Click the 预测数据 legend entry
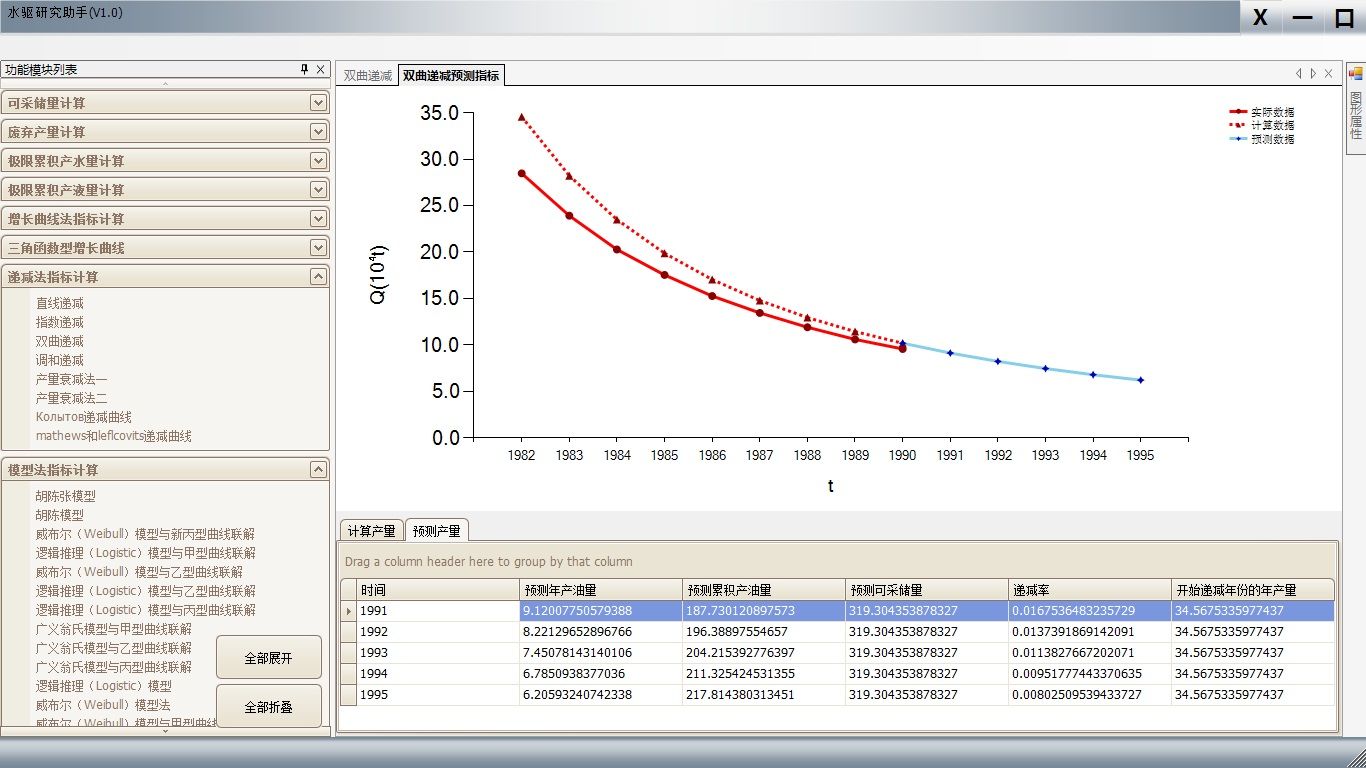The image size is (1366, 768). pyautogui.click(x=1262, y=139)
